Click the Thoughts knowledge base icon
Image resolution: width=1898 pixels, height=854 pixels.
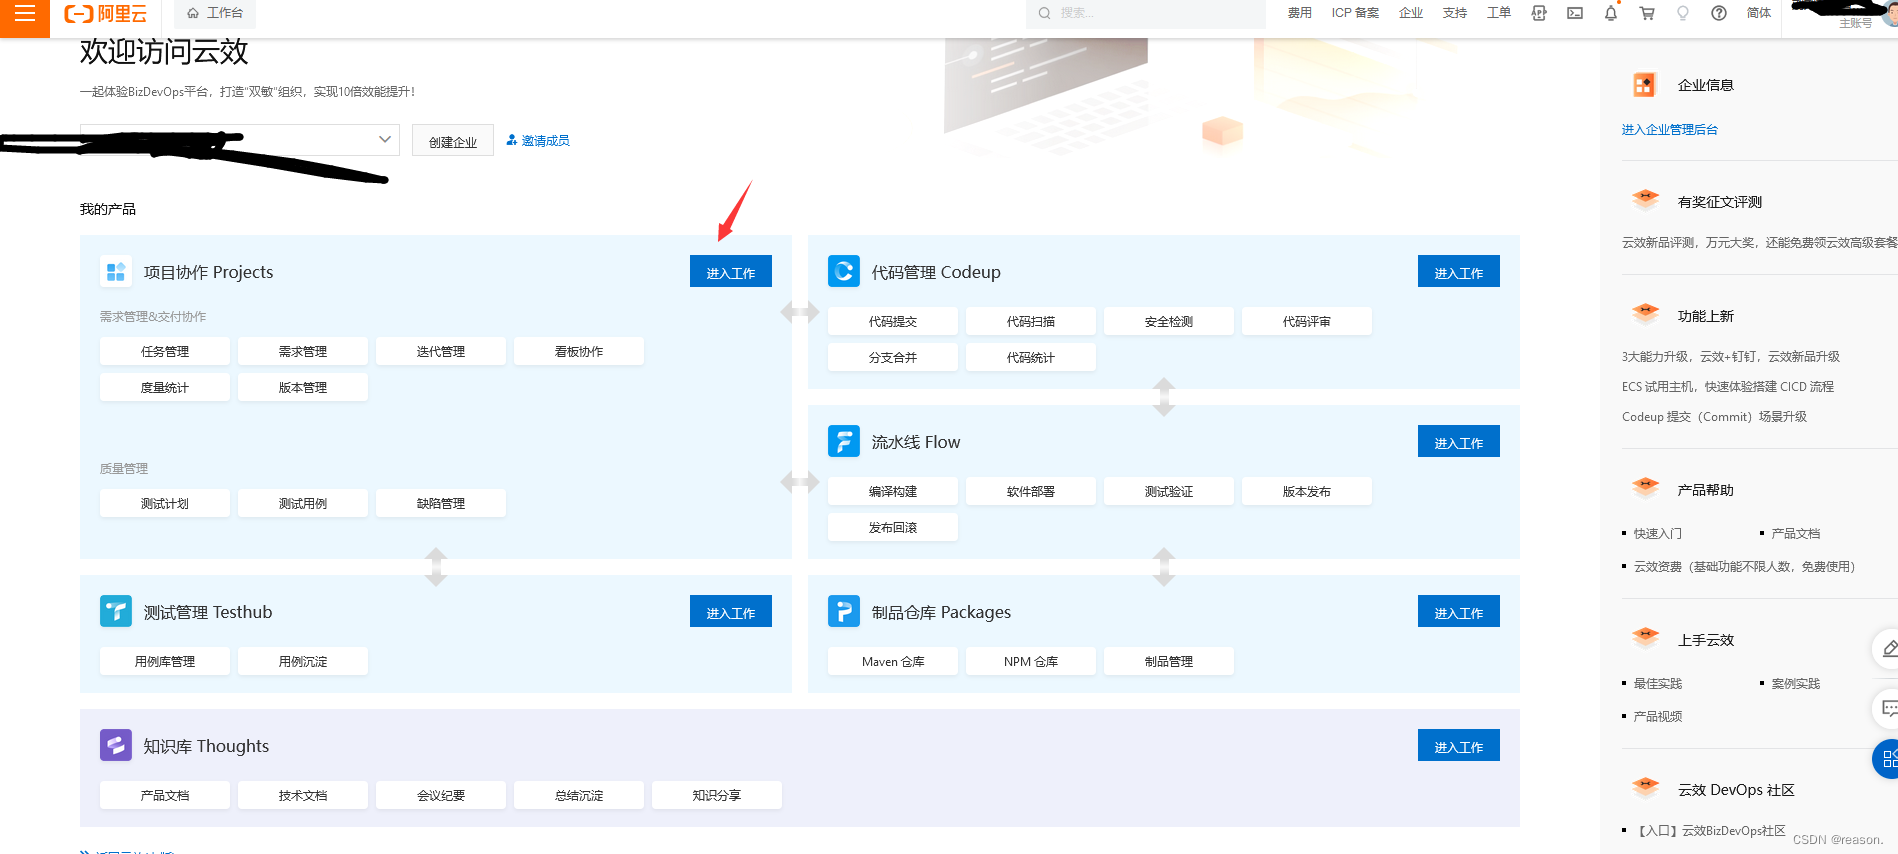116,746
